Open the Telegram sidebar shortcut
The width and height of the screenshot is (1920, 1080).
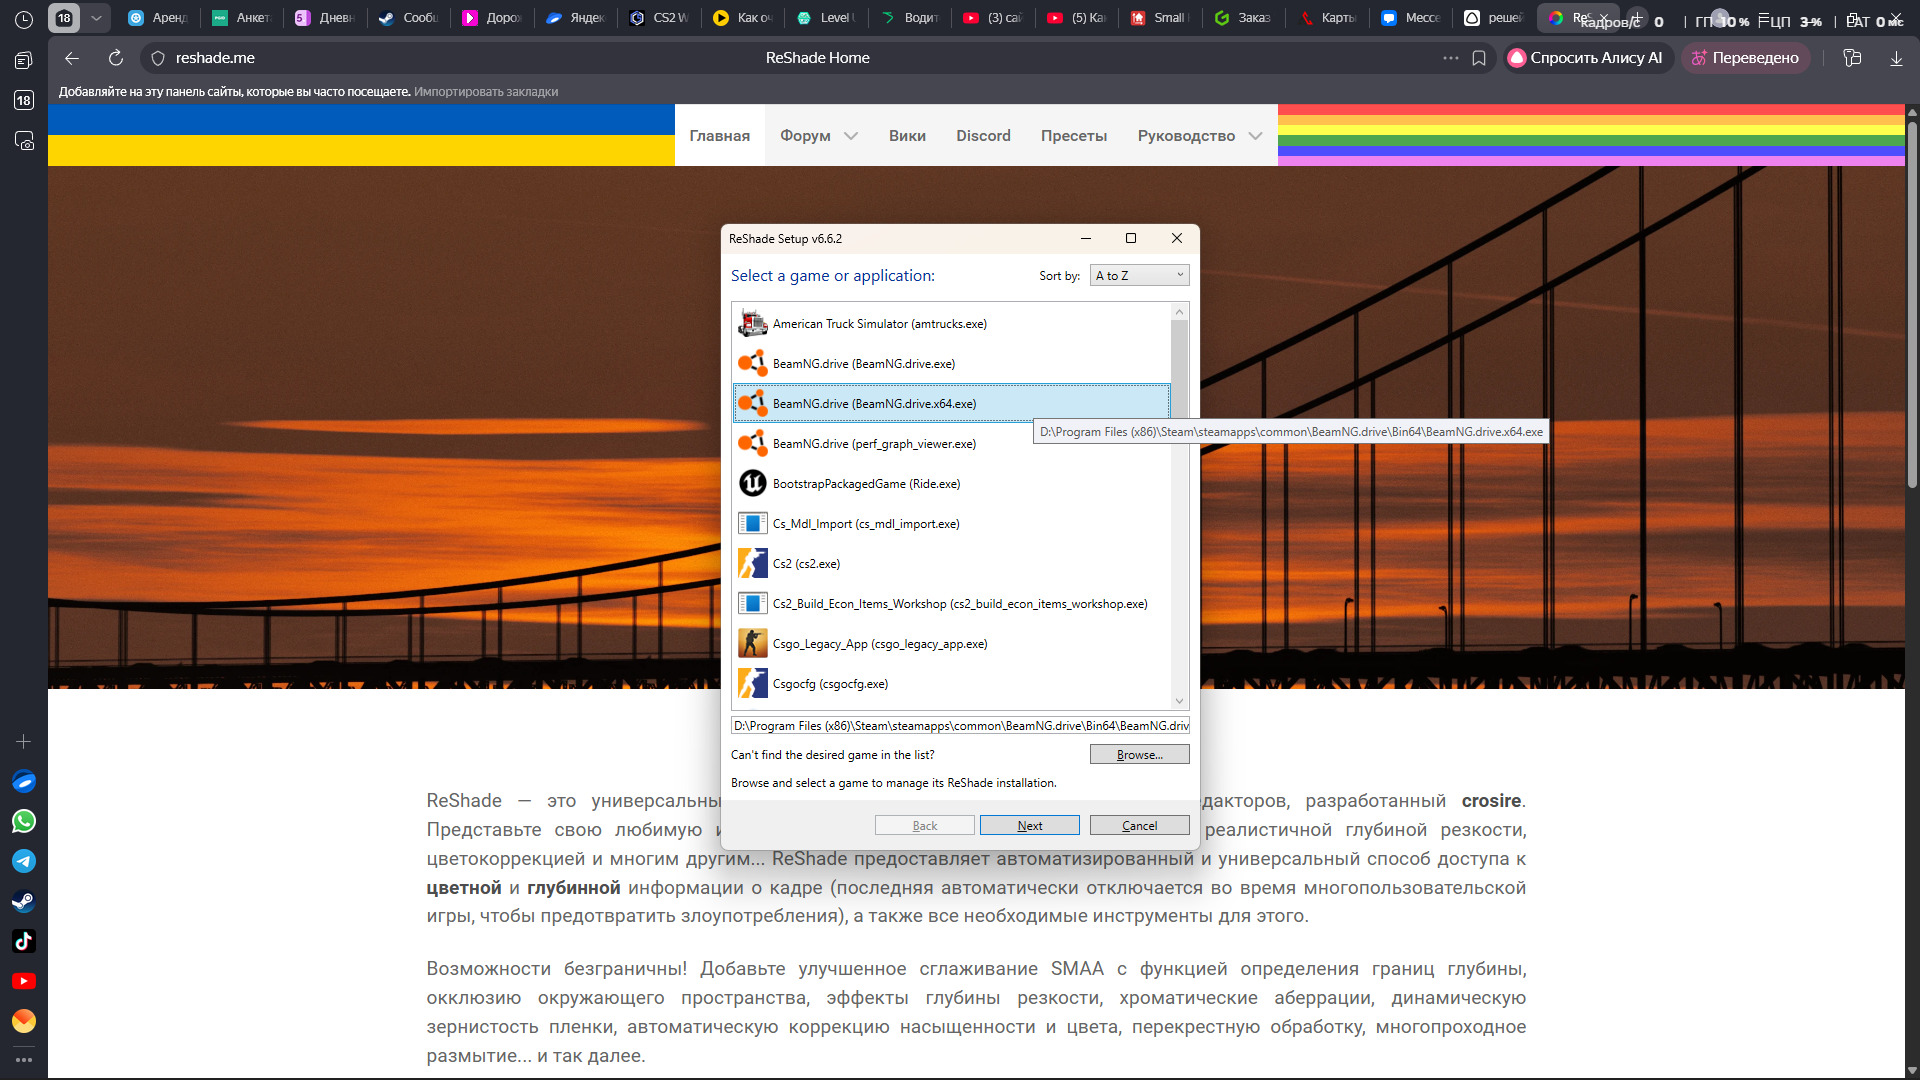point(24,861)
